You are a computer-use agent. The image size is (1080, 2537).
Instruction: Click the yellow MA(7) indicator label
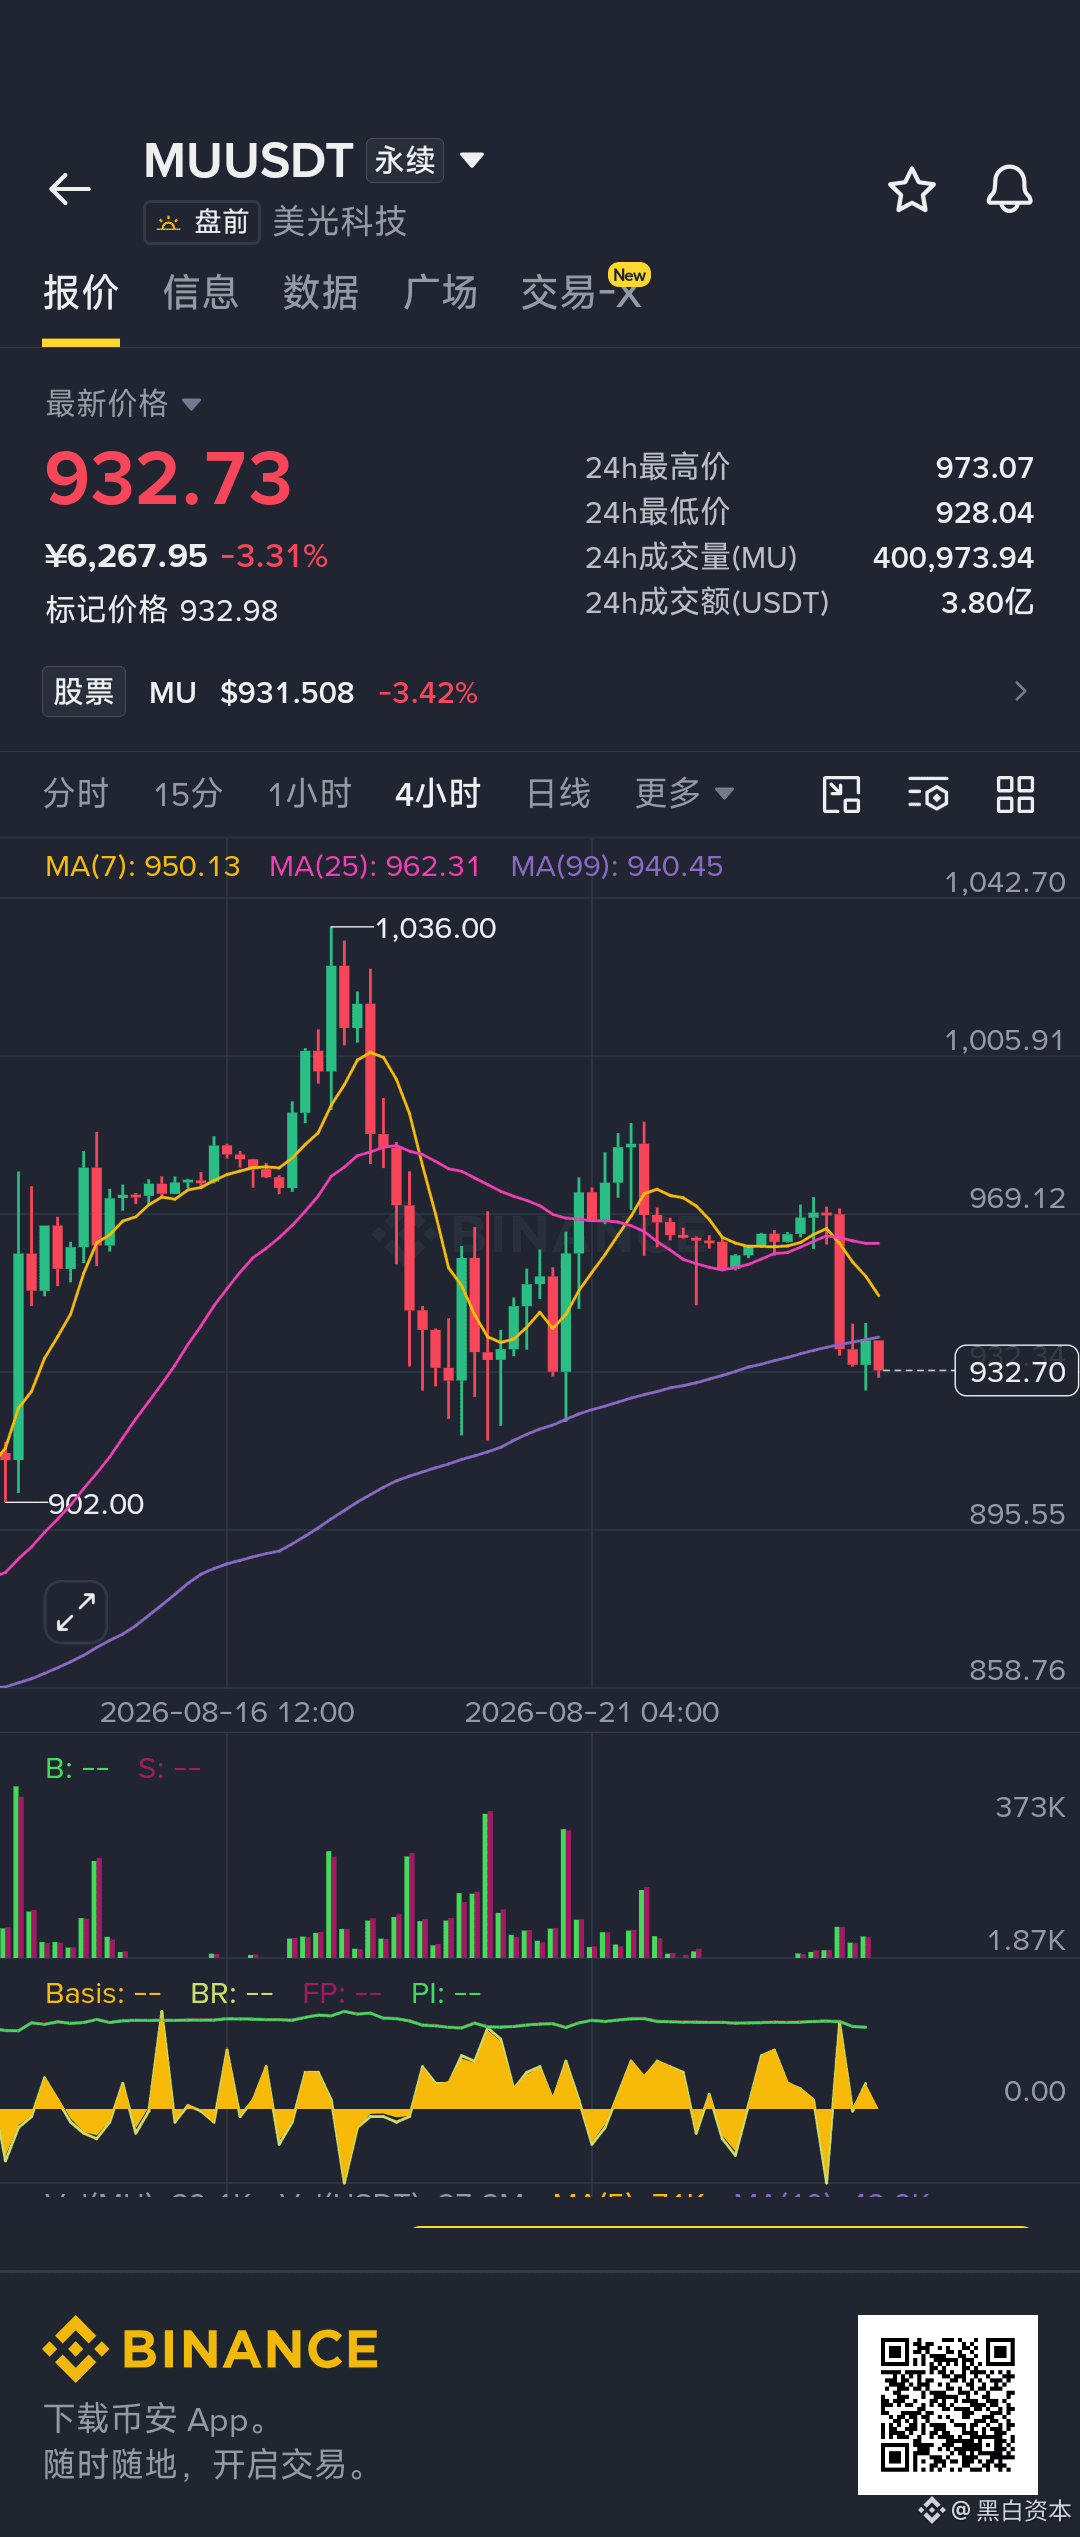click(143, 866)
